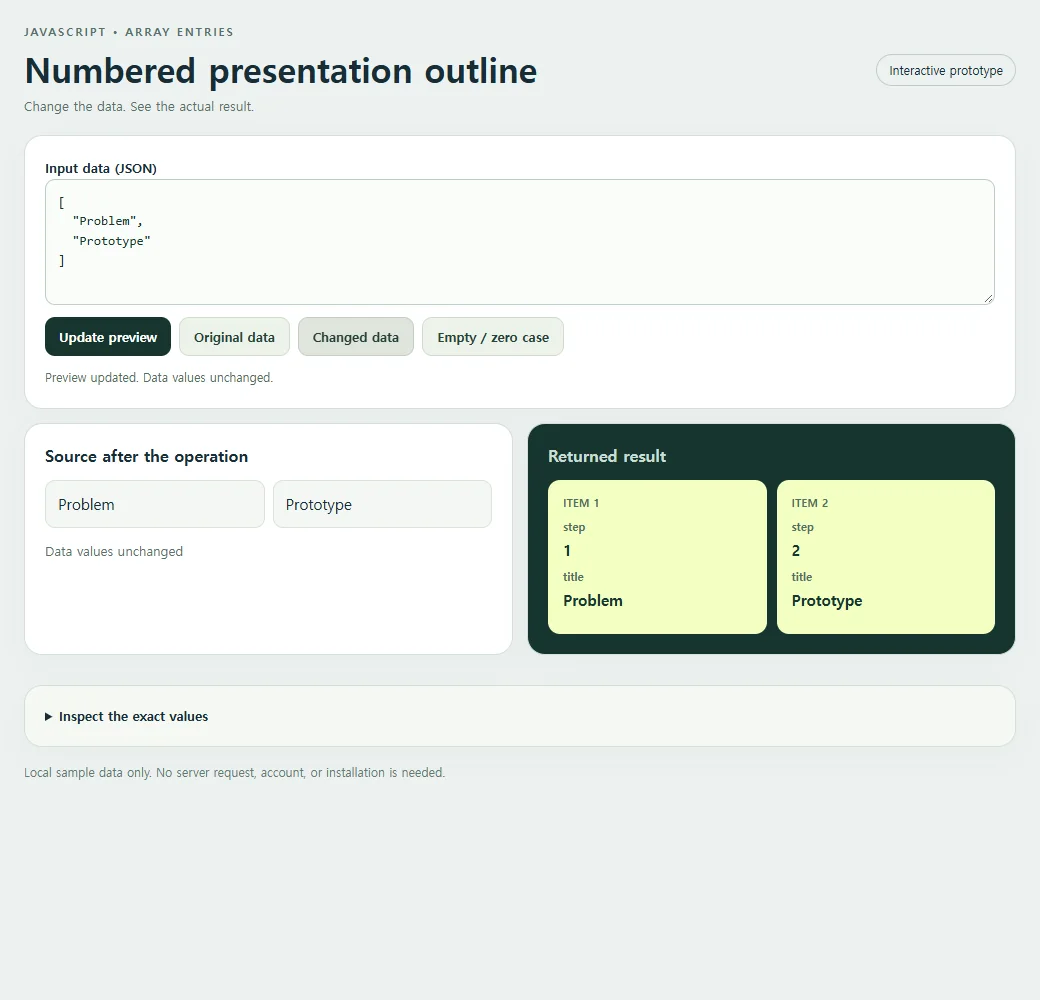Click the 'Change the data. See the actual result.' subtitle
Image resolution: width=1040 pixels, height=1000 pixels.
pos(139,106)
